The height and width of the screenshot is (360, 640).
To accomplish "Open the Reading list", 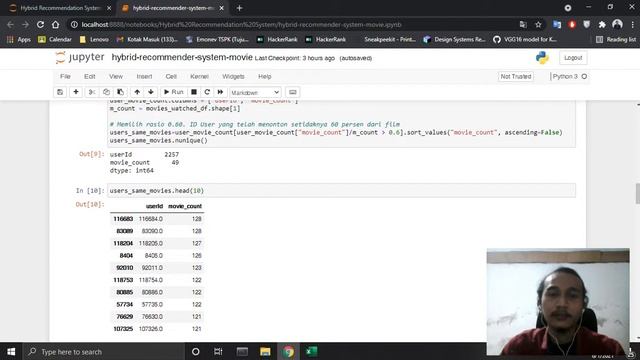I will point(616,39).
